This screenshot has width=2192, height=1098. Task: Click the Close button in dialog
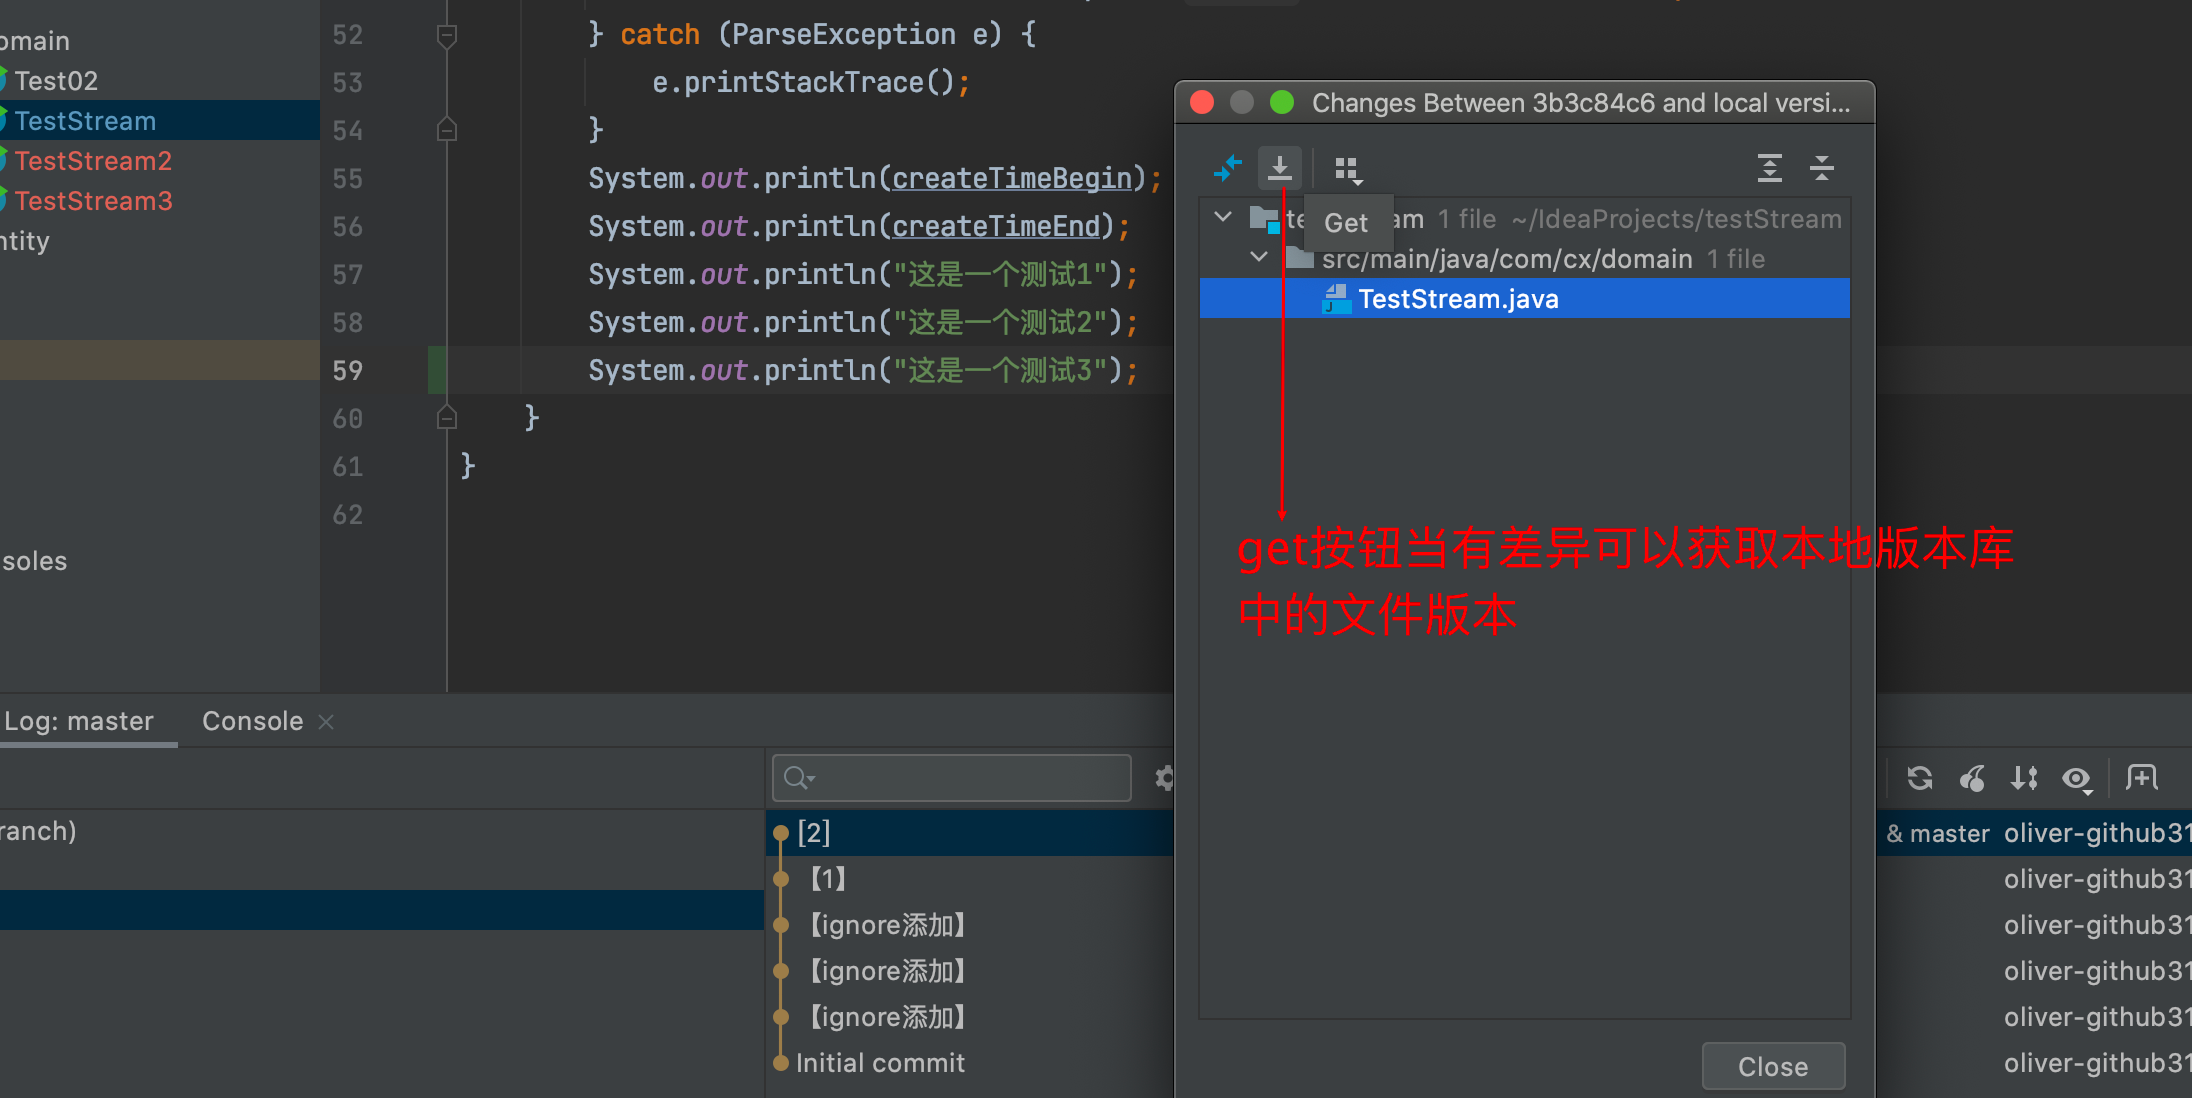[x=1773, y=1066]
